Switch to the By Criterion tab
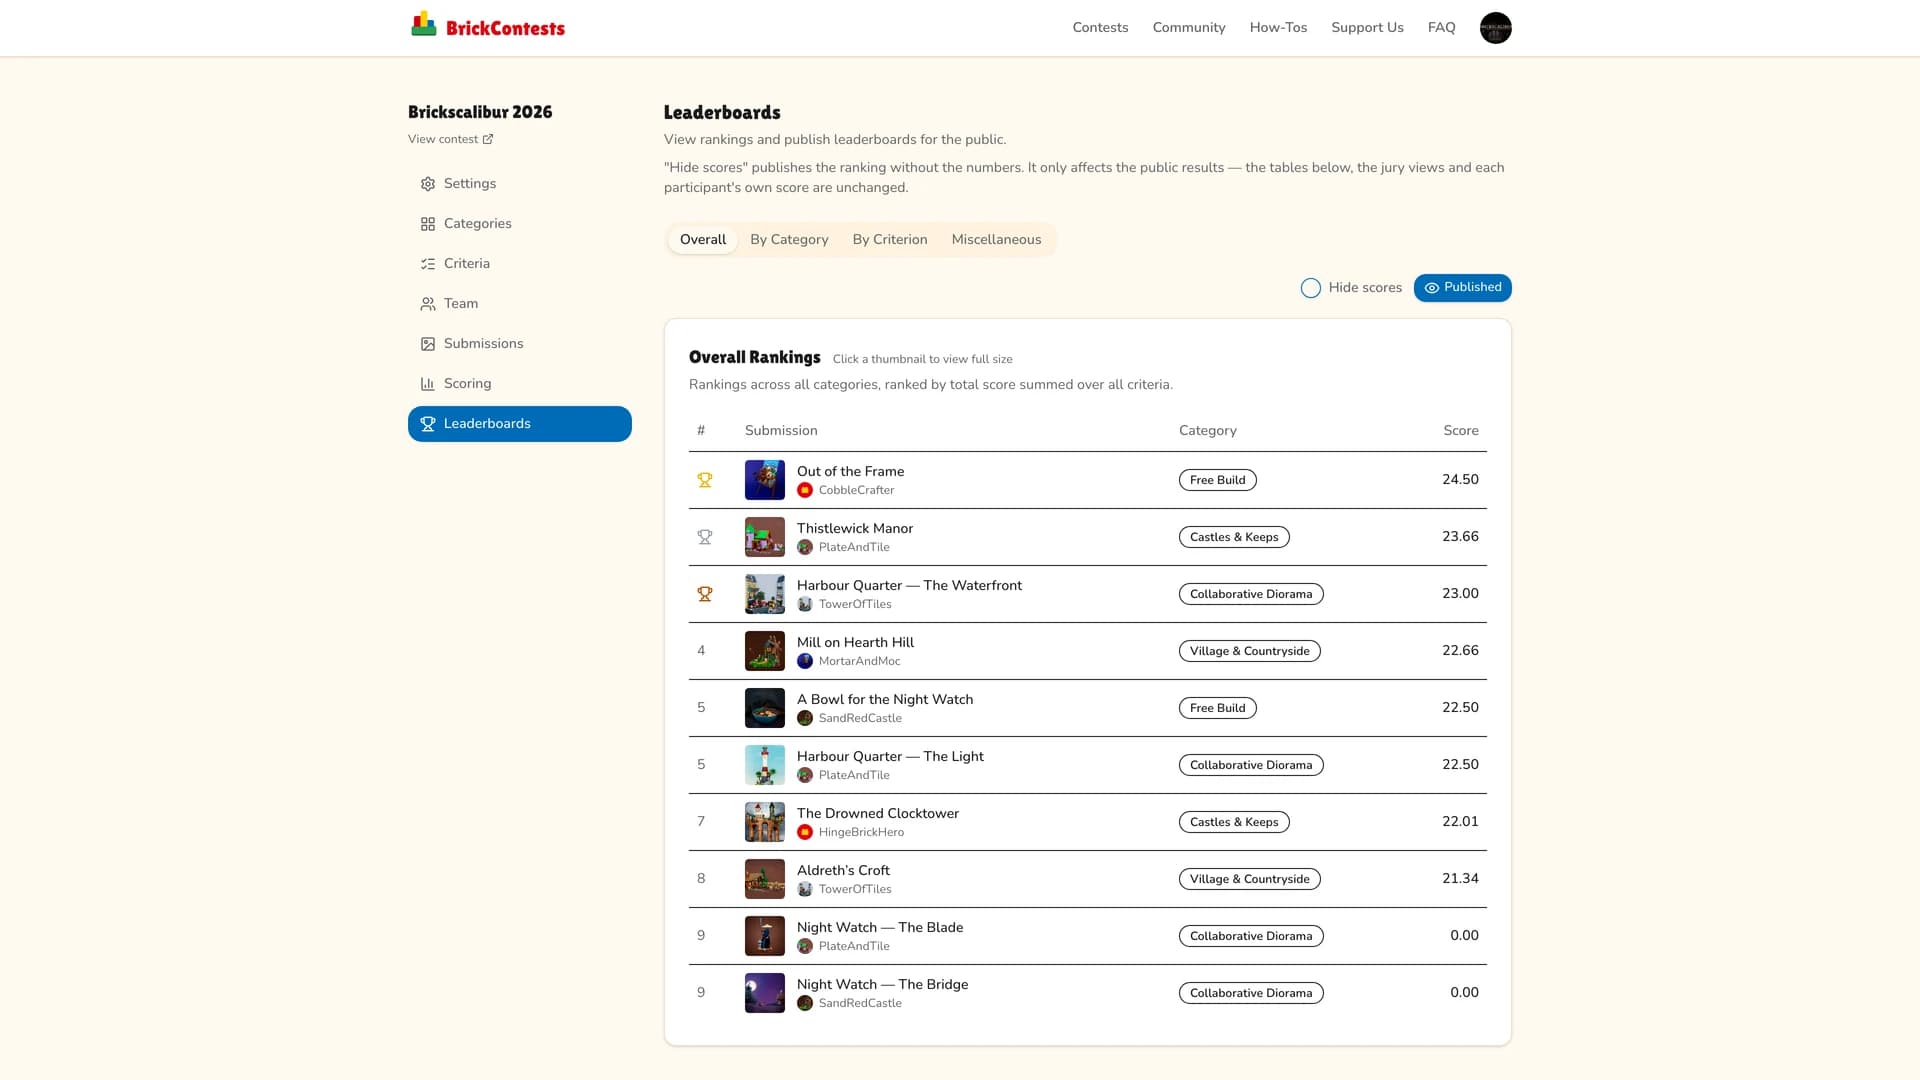The width and height of the screenshot is (1920, 1080). pos(890,240)
